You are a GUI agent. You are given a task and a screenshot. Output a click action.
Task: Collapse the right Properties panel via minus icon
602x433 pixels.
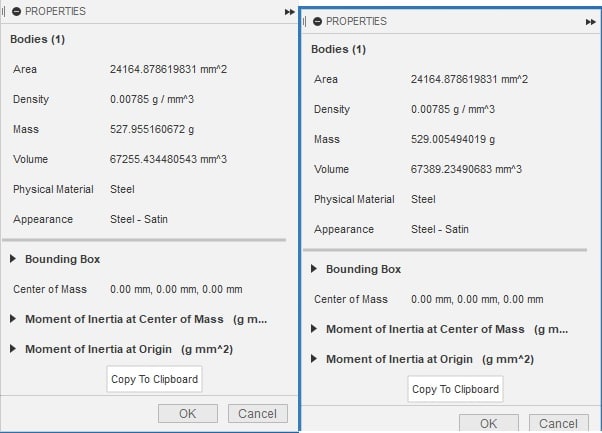317,21
